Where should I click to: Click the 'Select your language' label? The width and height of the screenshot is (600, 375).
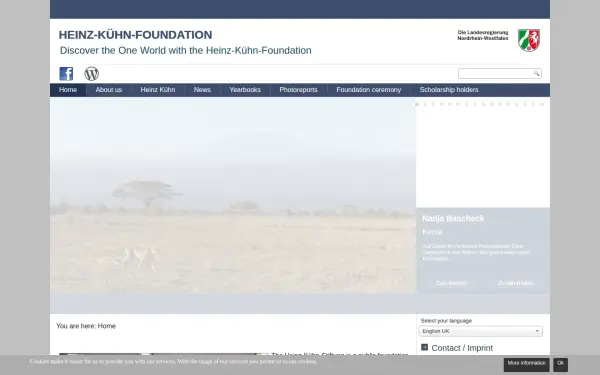coord(446,321)
